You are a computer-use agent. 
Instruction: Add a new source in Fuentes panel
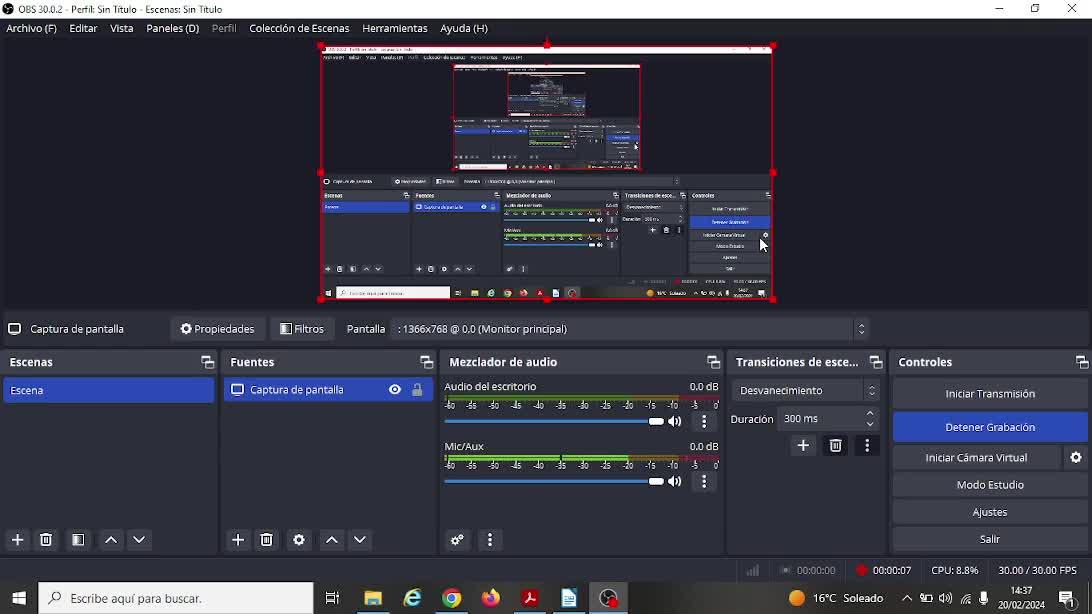(237, 540)
